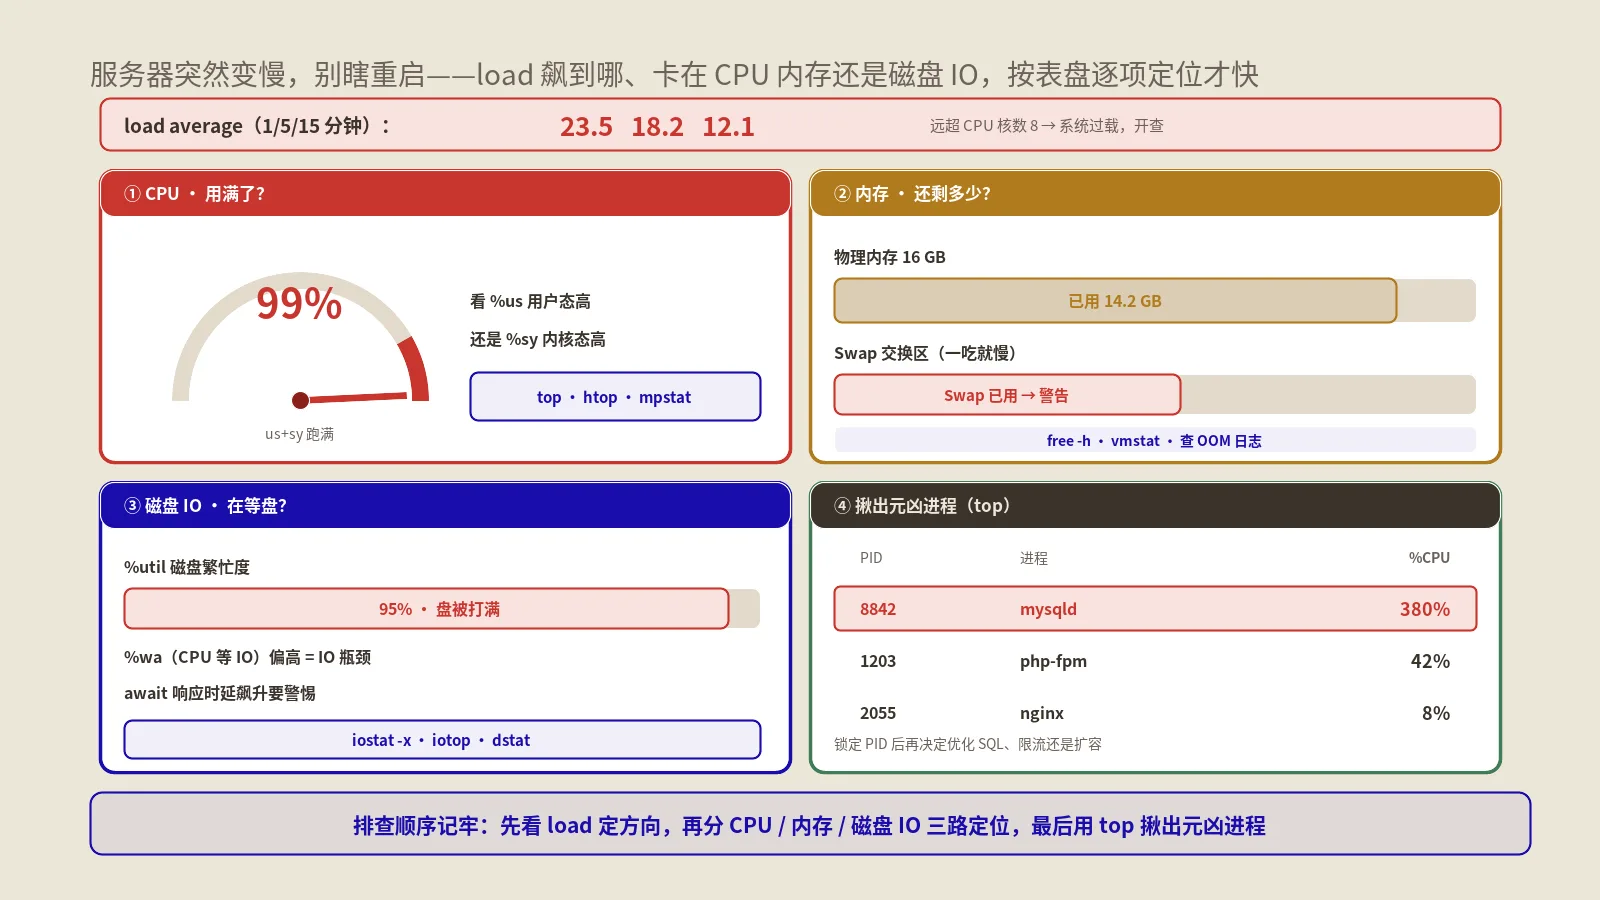Click the load average value 23.5

(586, 127)
